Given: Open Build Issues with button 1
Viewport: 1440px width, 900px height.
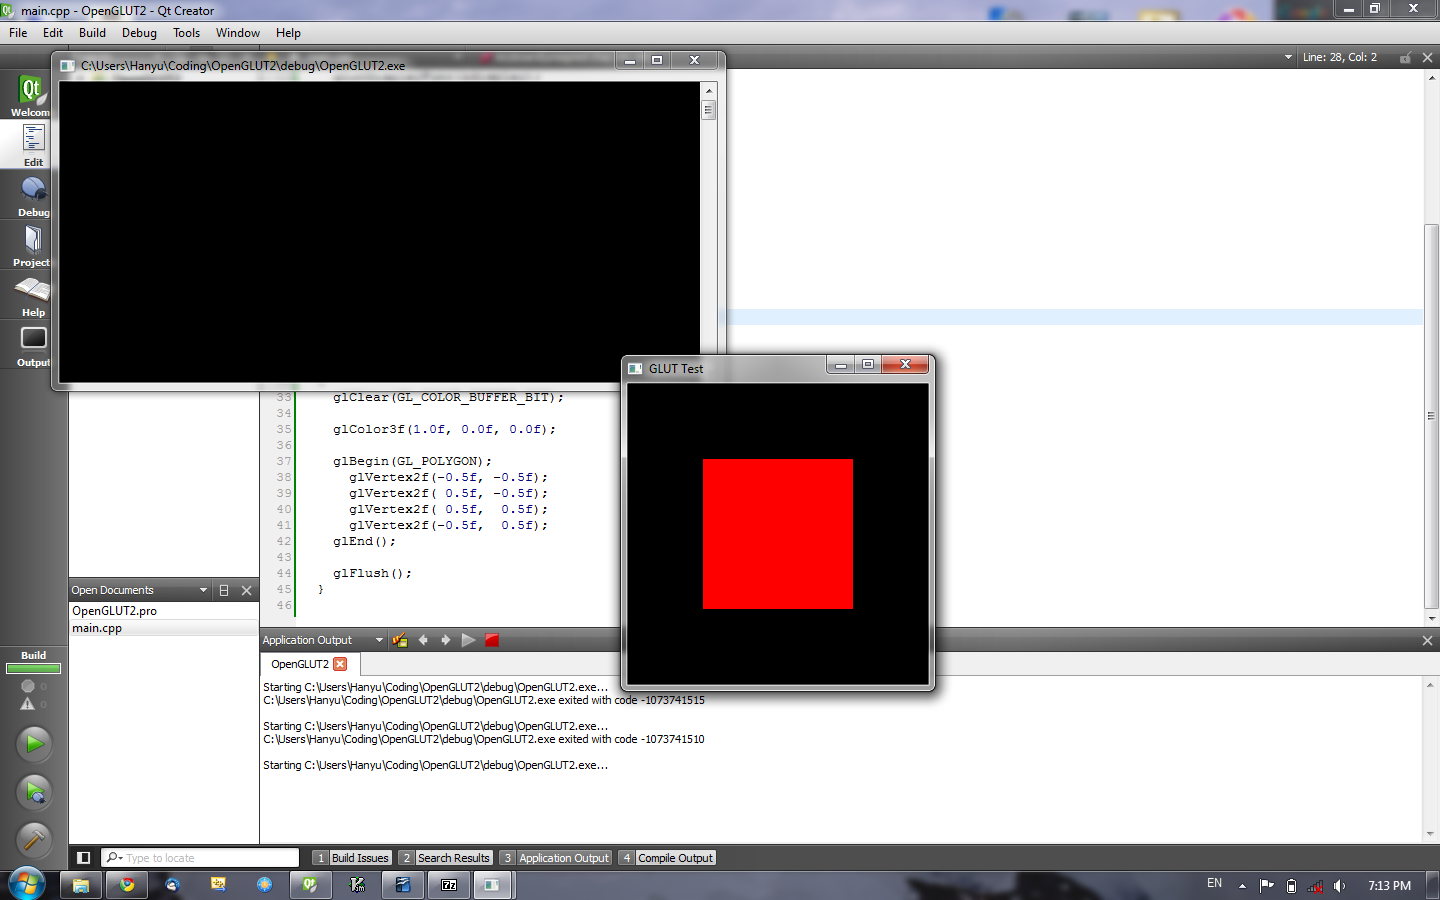Looking at the screenshot, I should 353,857.
